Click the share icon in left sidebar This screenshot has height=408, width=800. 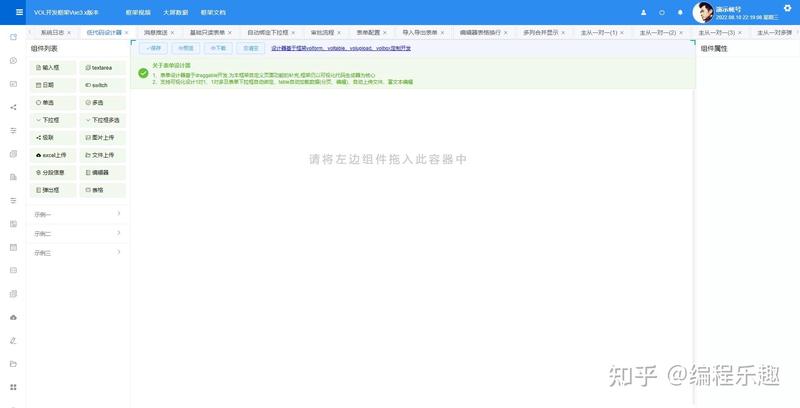(13, 107)
